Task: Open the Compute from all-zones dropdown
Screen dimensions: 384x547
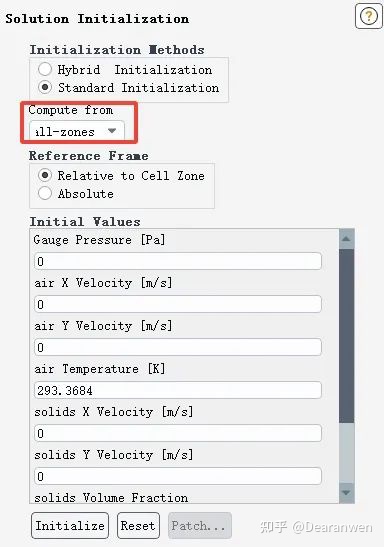Action: [77, 131]
